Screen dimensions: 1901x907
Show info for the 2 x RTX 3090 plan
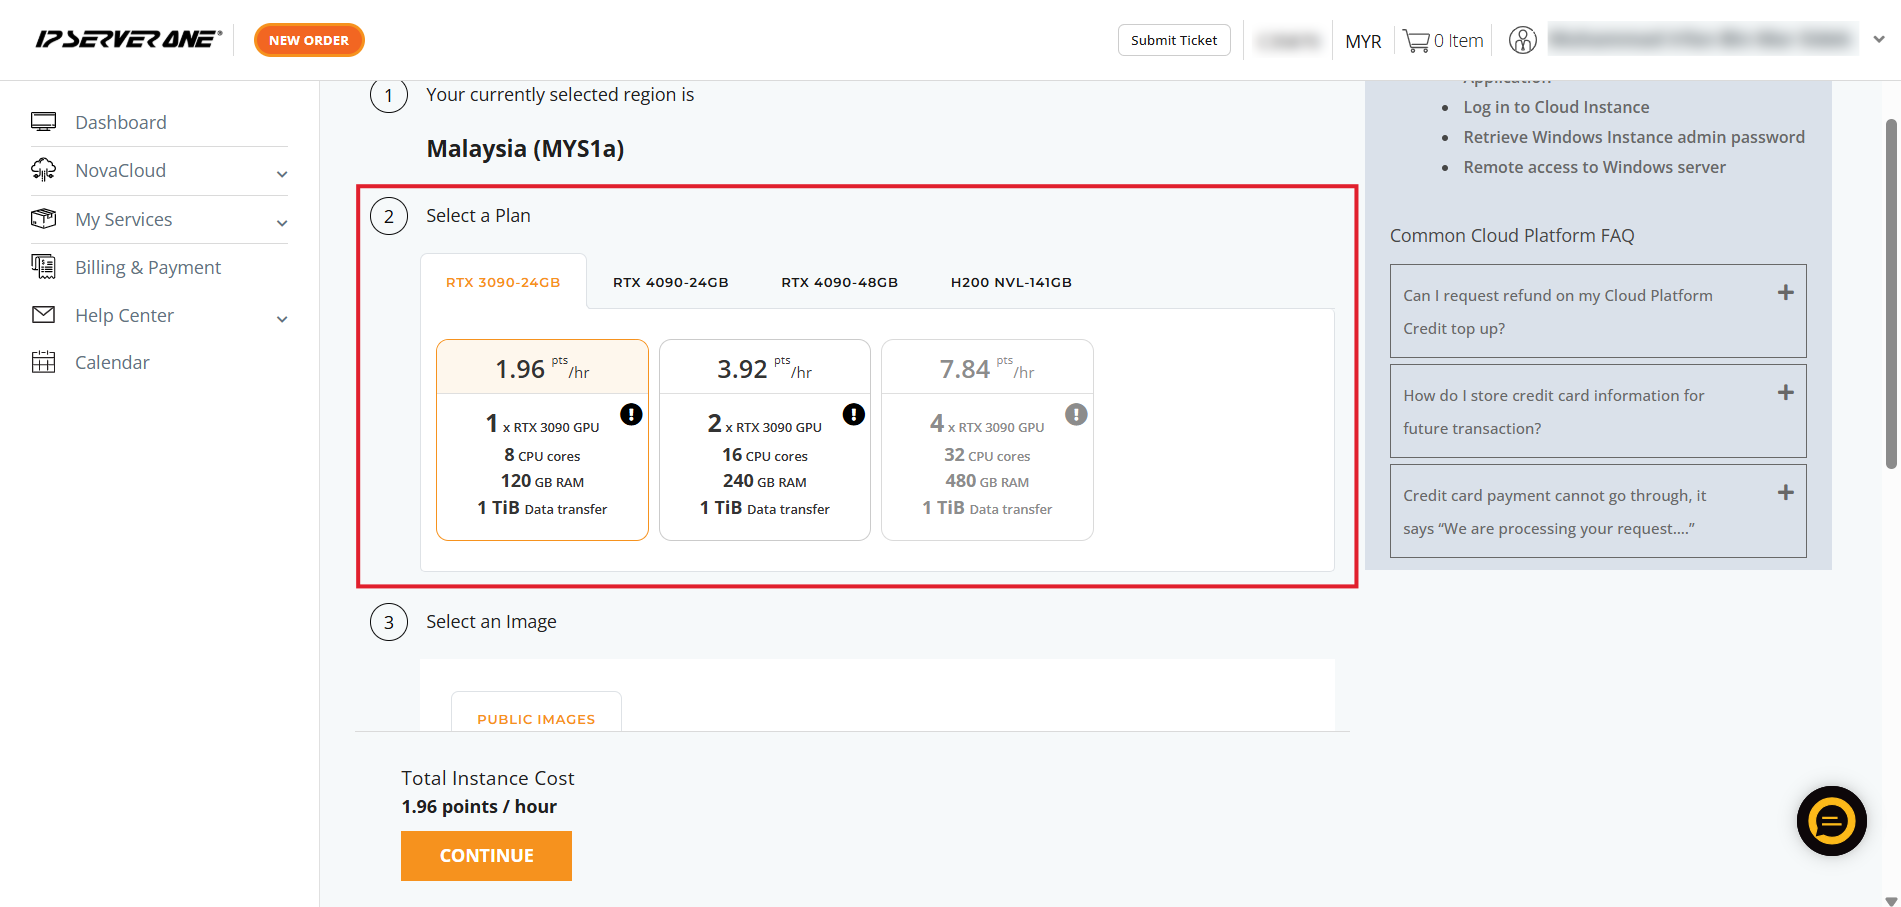point(853,414)
